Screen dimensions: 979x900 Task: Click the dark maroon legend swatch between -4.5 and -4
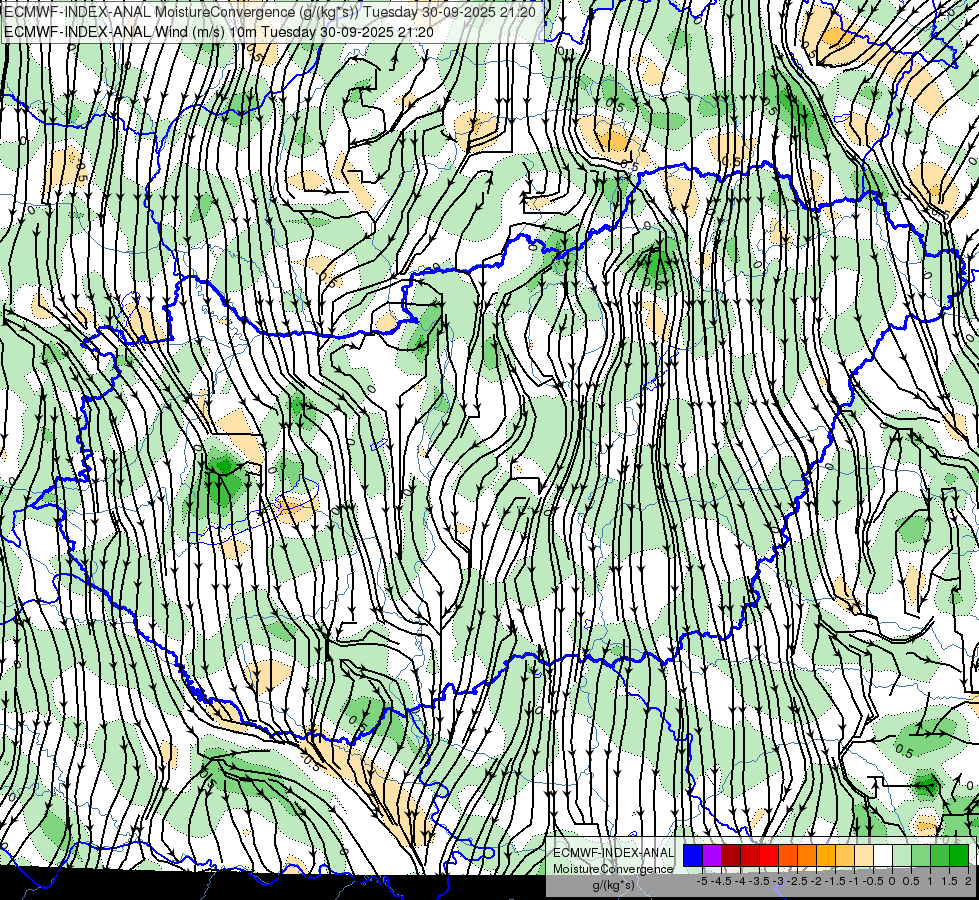731,856
